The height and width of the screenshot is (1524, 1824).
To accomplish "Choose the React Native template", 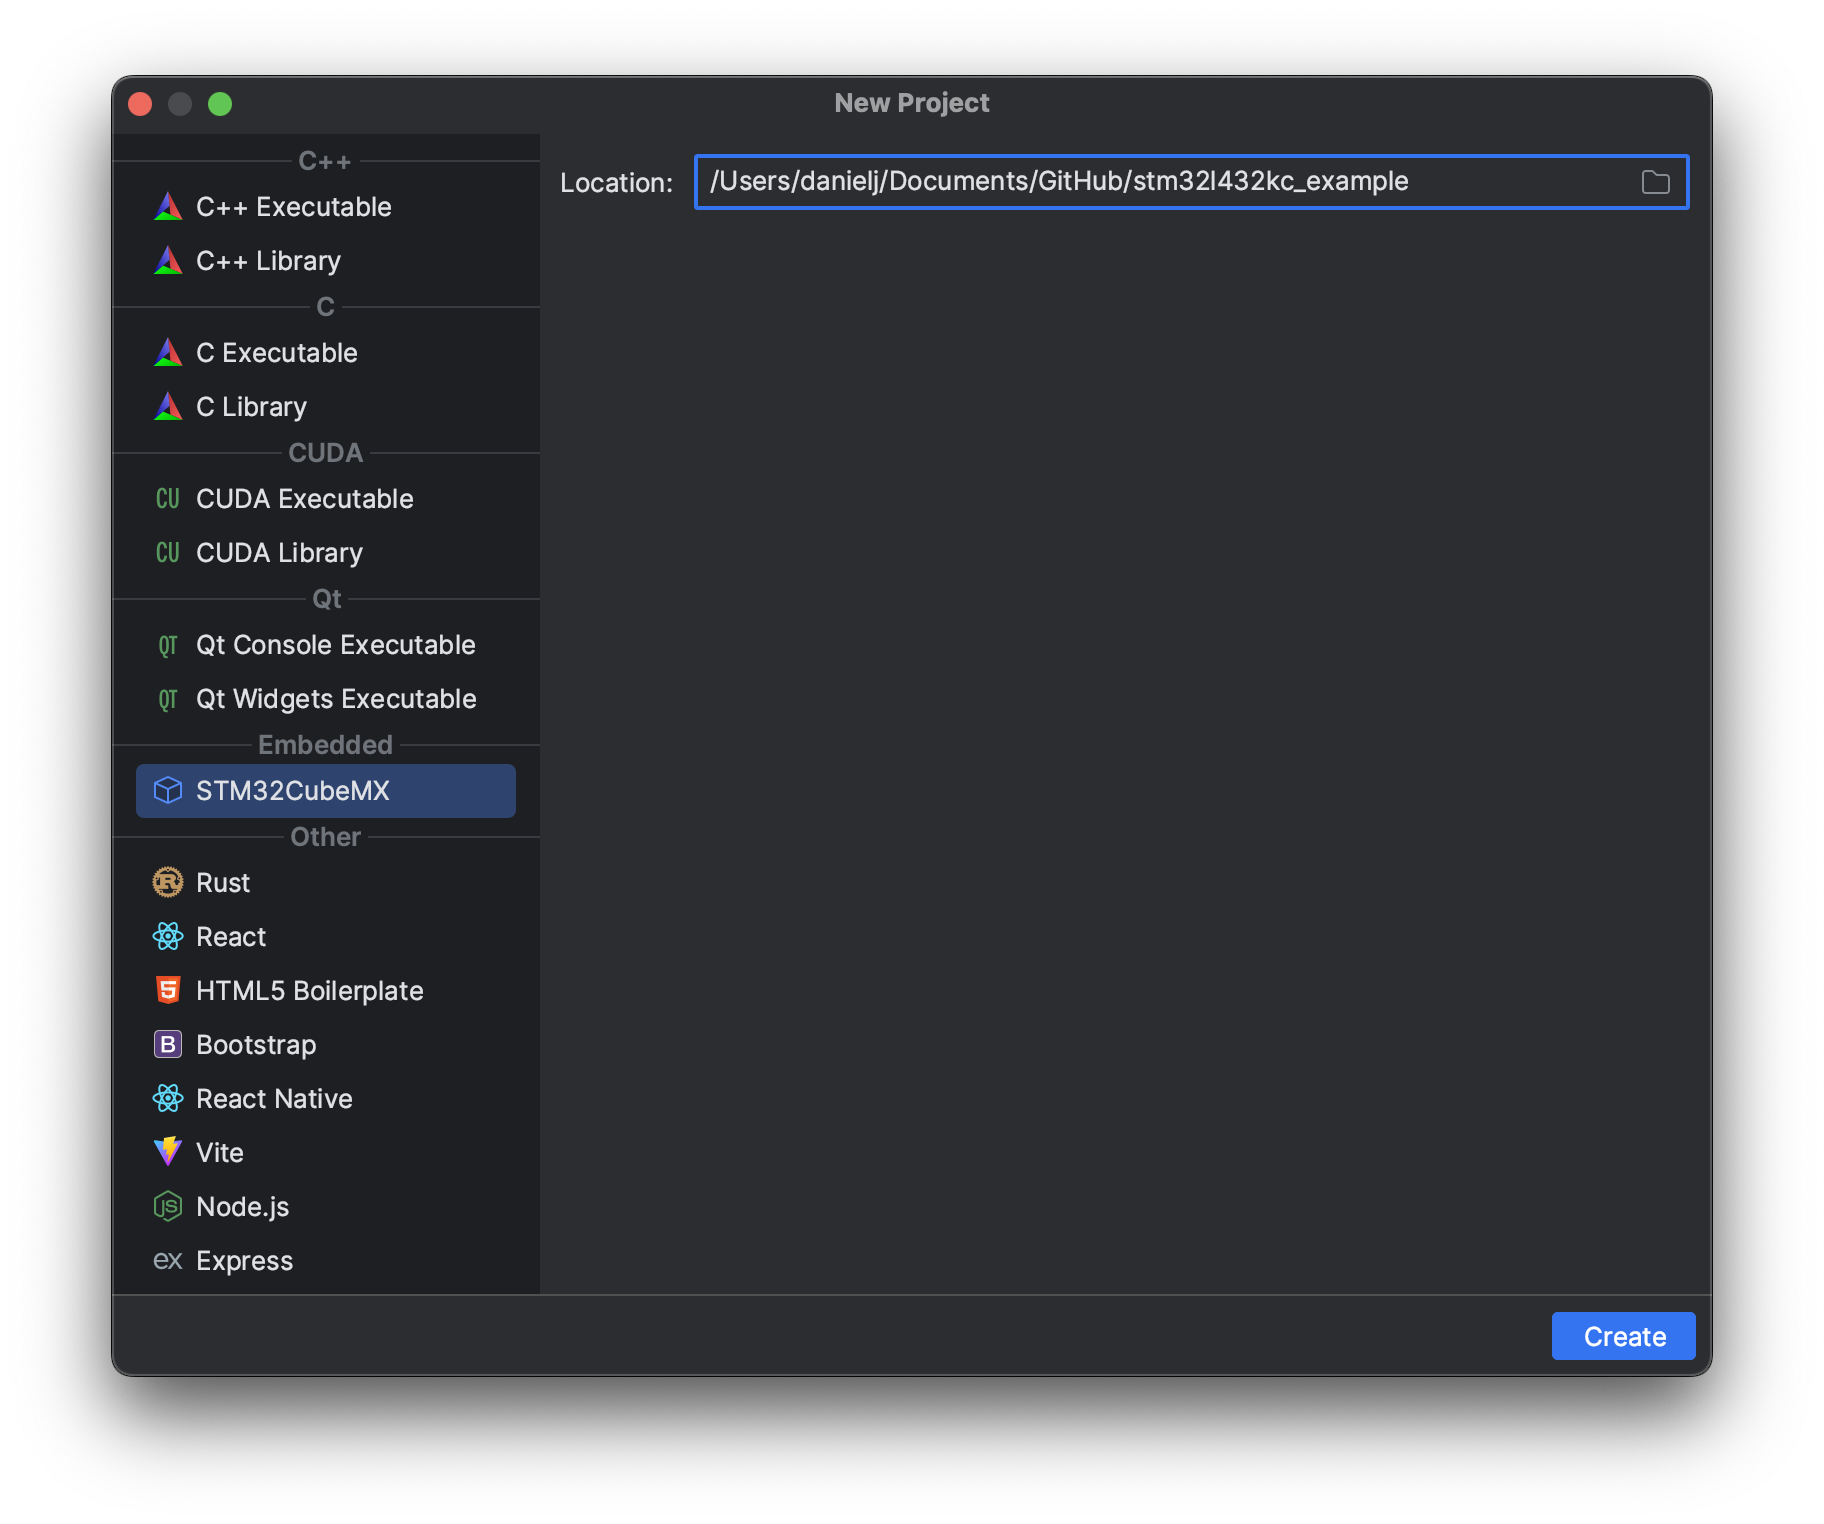I will (x=273, y=1098).
